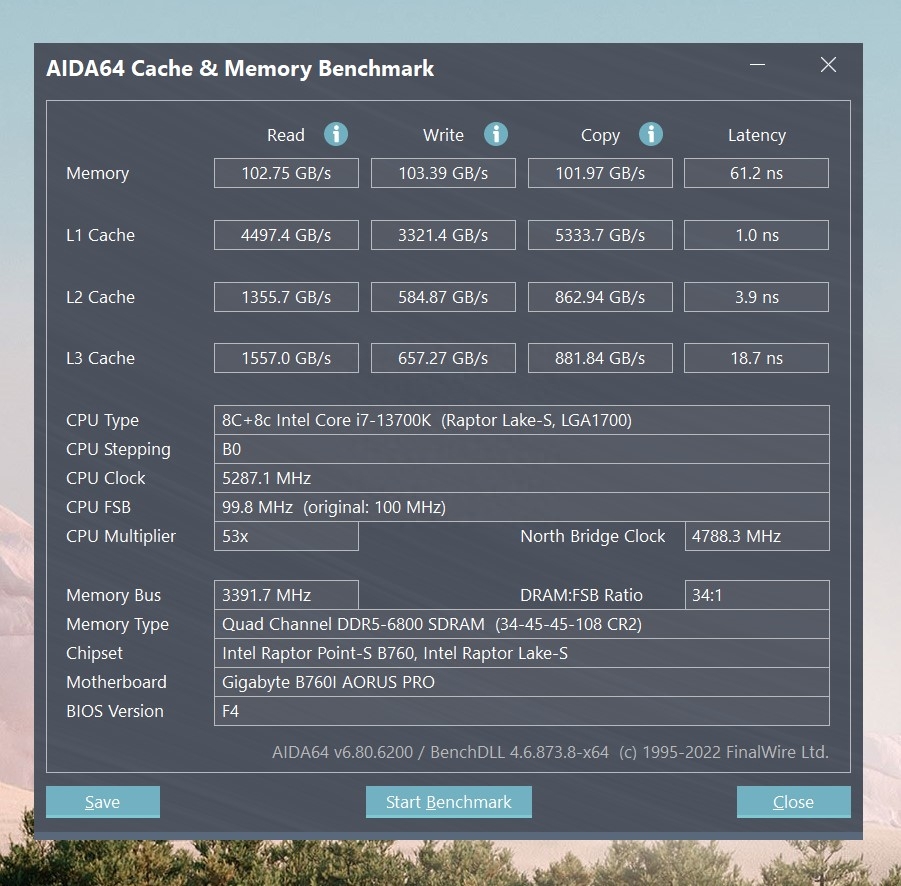Image resolution: width=901 pixels, height=886 pixels.
Task: Select Memory Latency value 61.2 ns
Action: 756,173
